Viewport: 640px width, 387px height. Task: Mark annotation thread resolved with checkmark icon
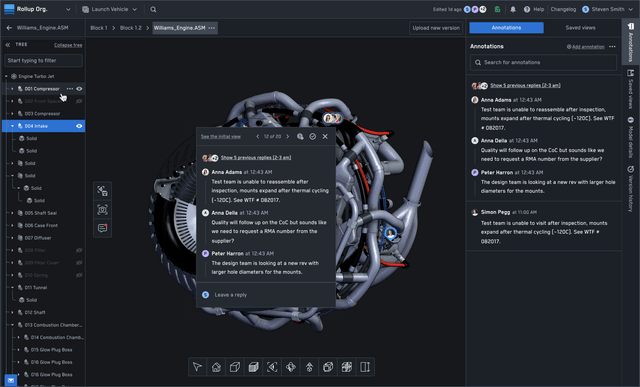pos(313,136)
